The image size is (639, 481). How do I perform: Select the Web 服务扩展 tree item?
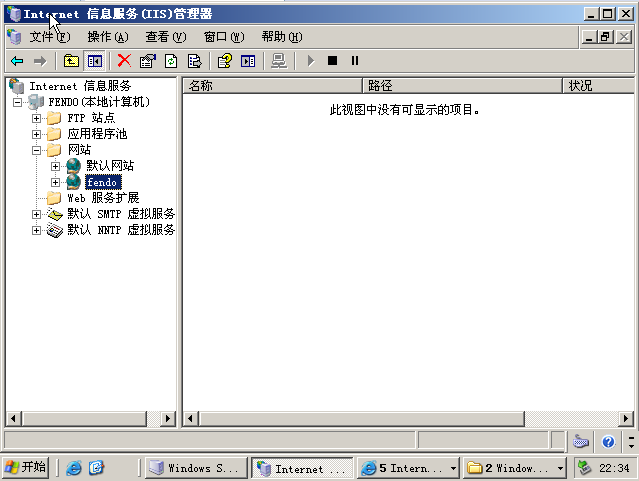point(103,198)
